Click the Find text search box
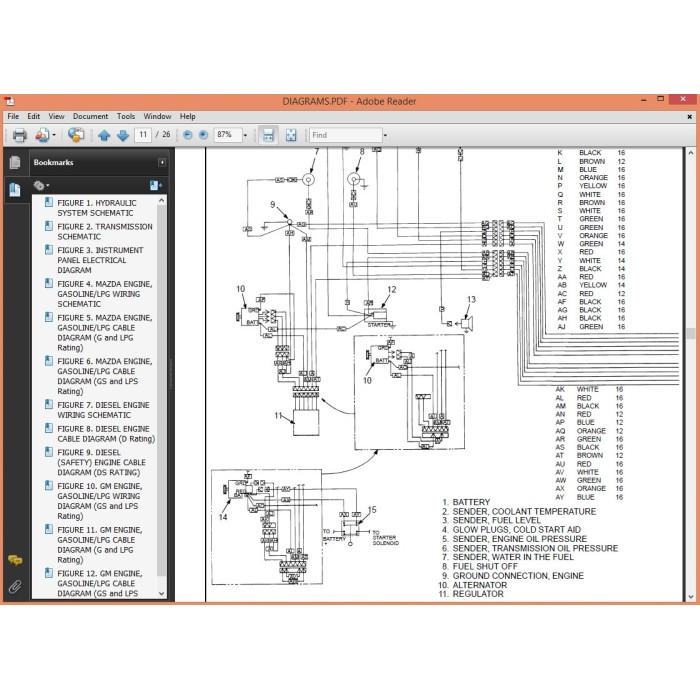 pyautogui.click(x=346, y=135)
